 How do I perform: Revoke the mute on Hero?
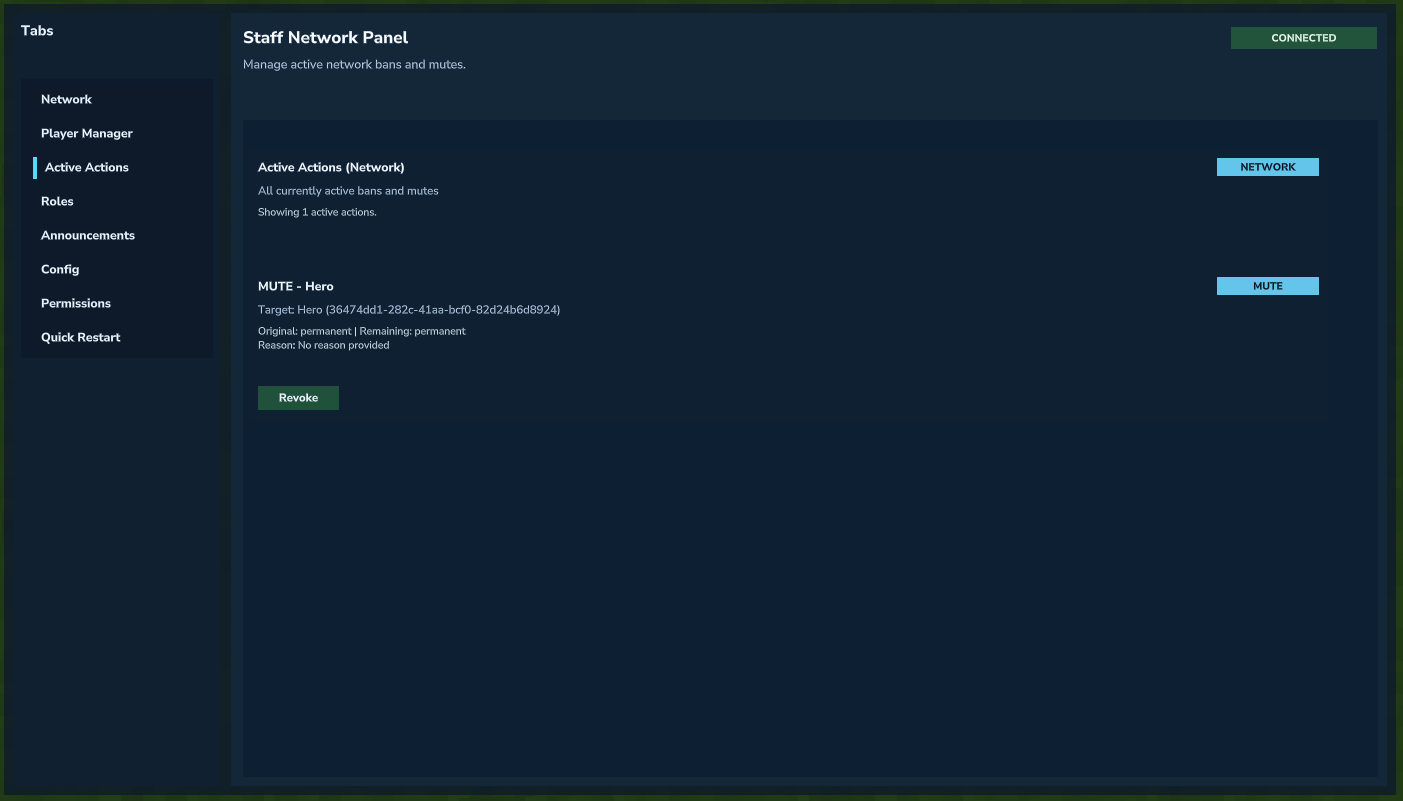[298, 398]
